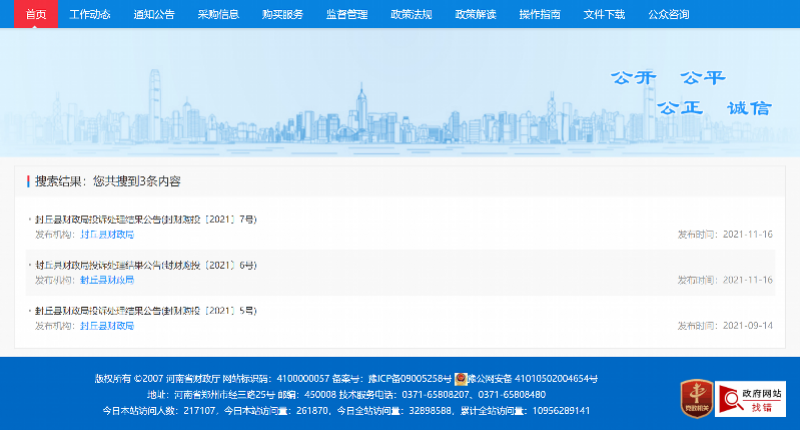Click the 党政机关 red shield badge icon
800x430 pixels.
[697, 398]
